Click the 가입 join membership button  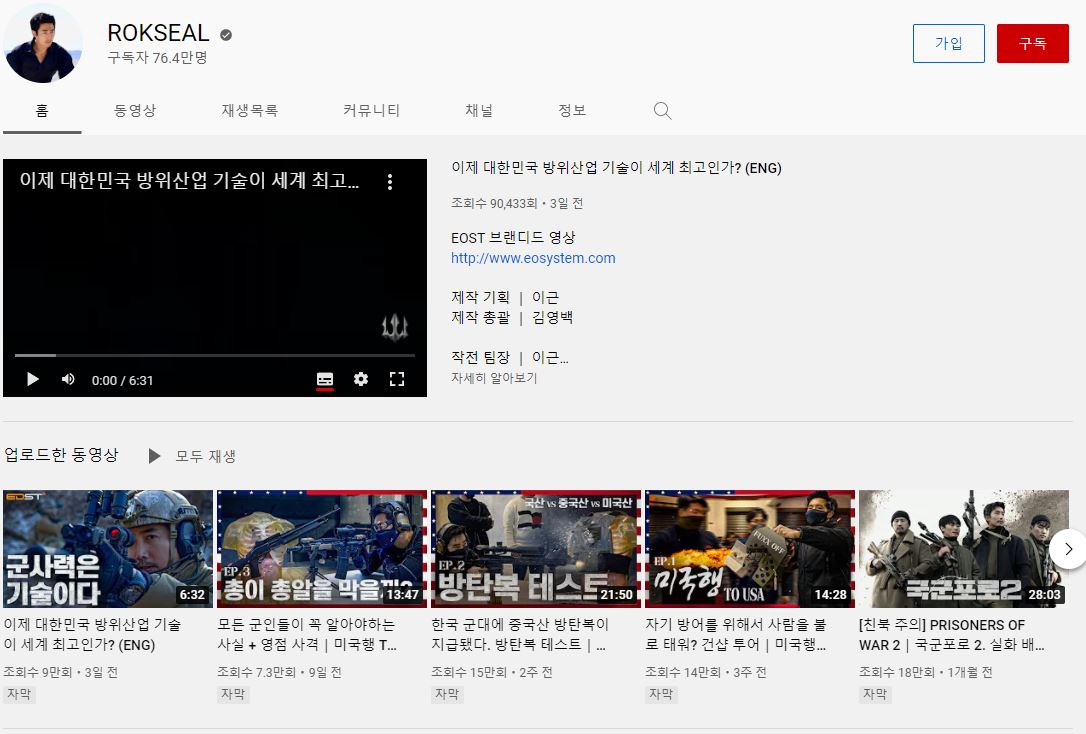point(948,43)
